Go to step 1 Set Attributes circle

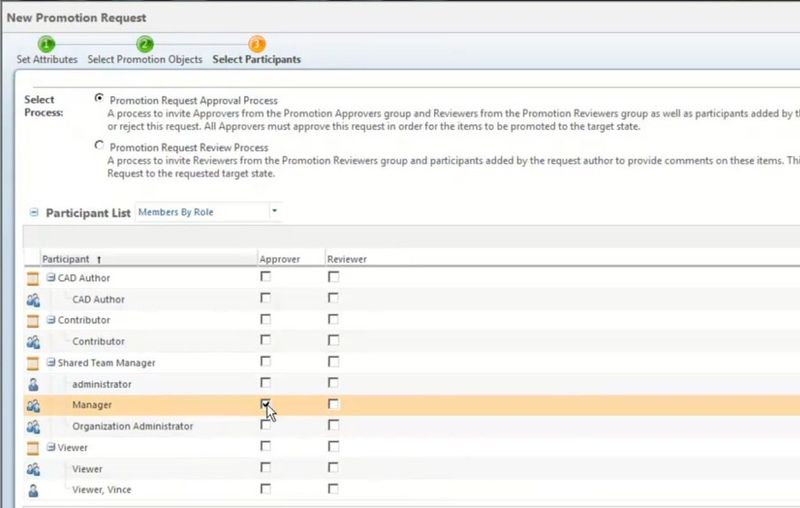[46, 44]
